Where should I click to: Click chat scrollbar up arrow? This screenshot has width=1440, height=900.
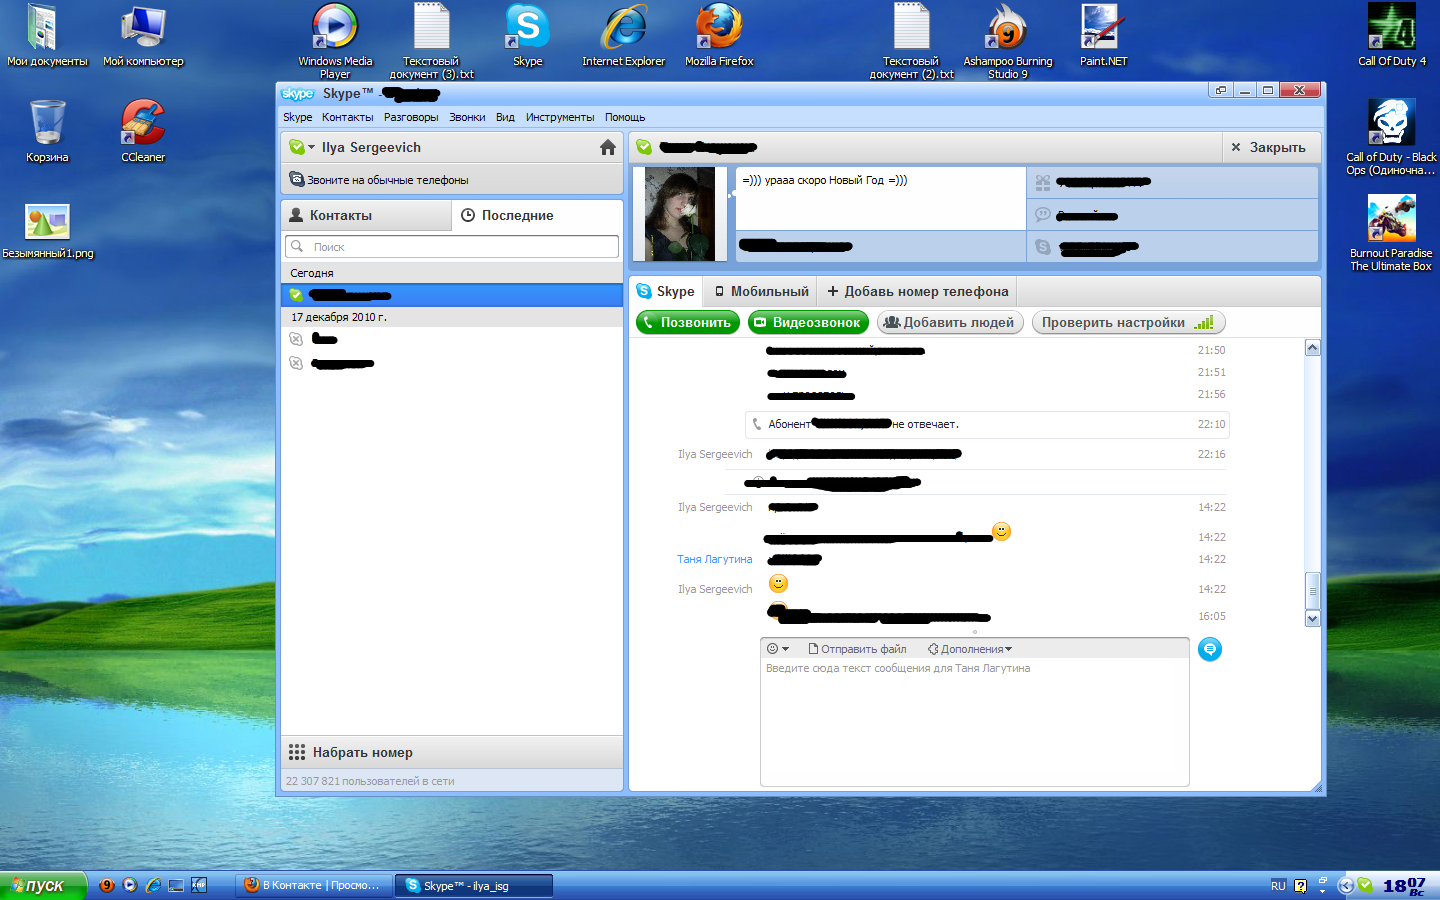[1313, 348]
